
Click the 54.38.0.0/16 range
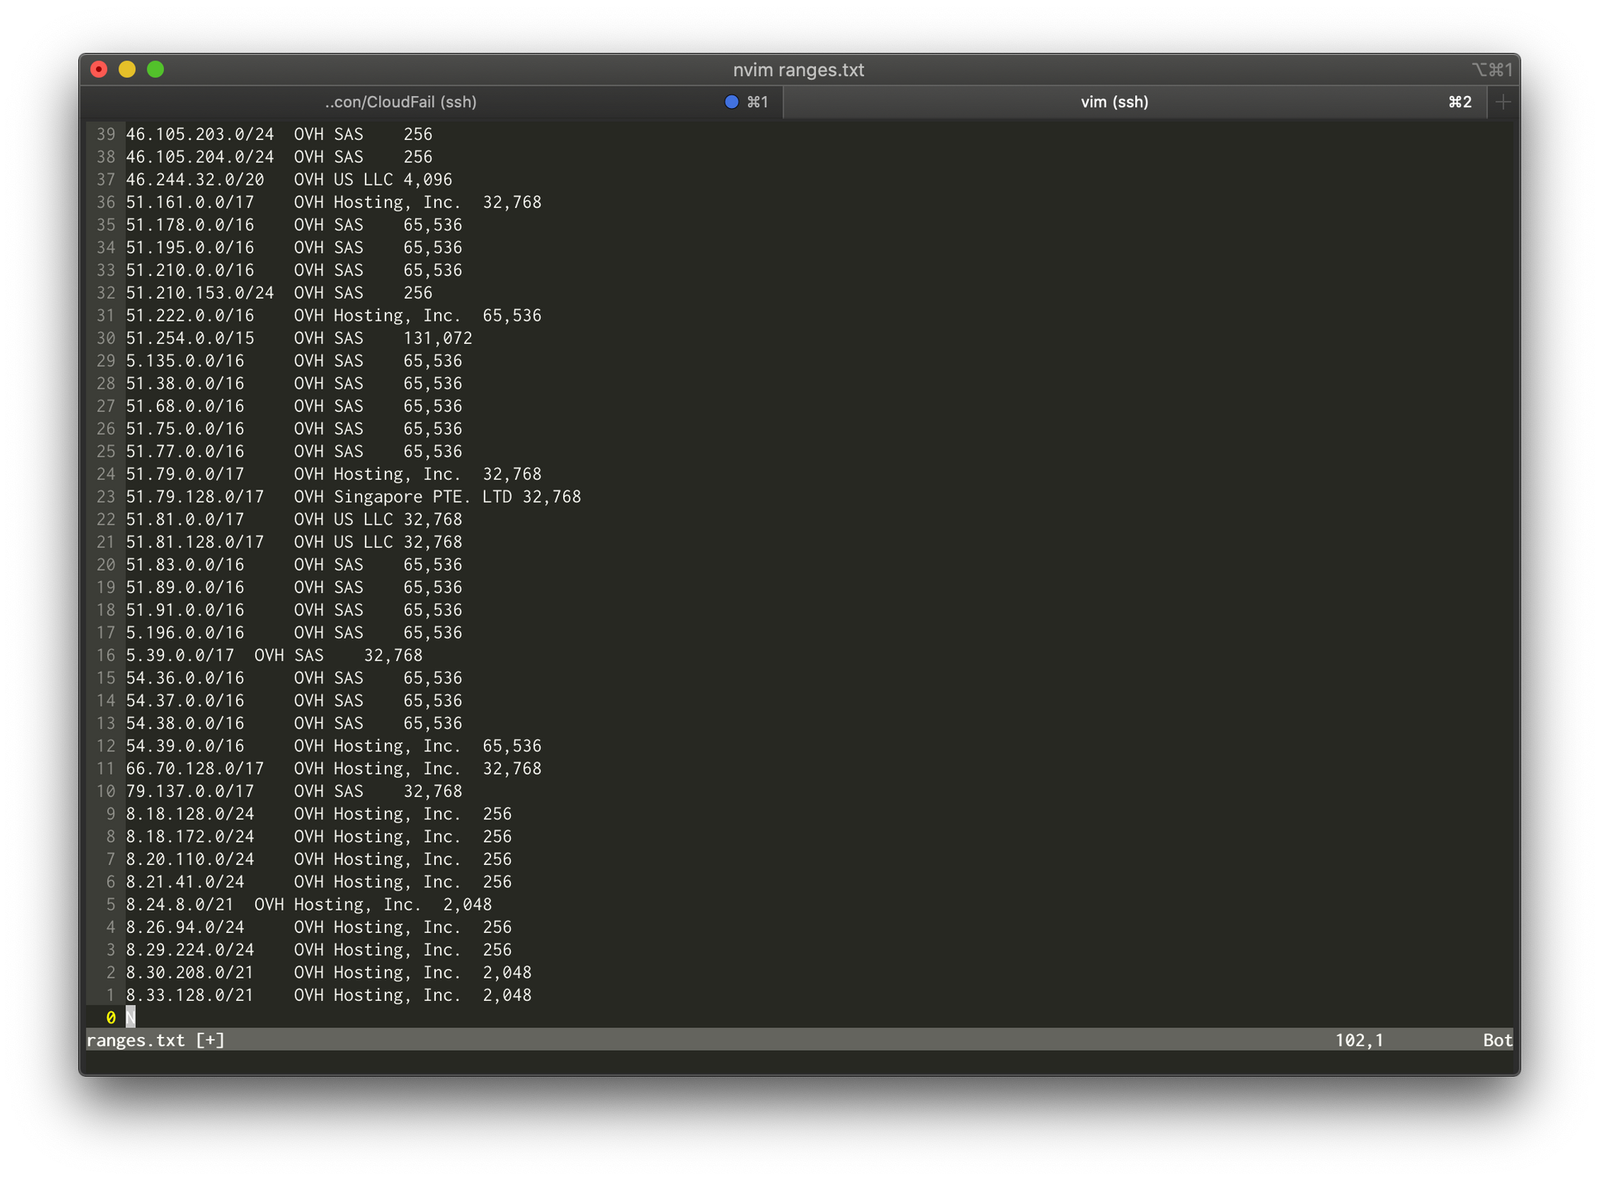[185, 723]
